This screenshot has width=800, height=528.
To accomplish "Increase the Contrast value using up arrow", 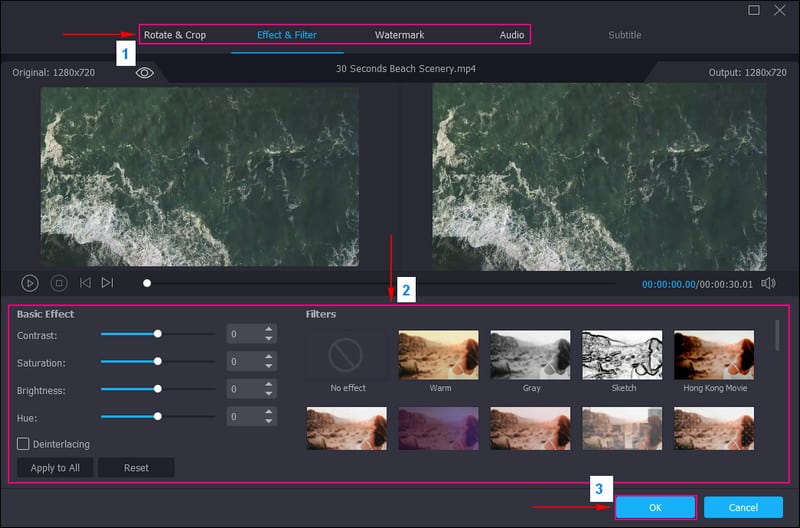I will pos(268,329).
